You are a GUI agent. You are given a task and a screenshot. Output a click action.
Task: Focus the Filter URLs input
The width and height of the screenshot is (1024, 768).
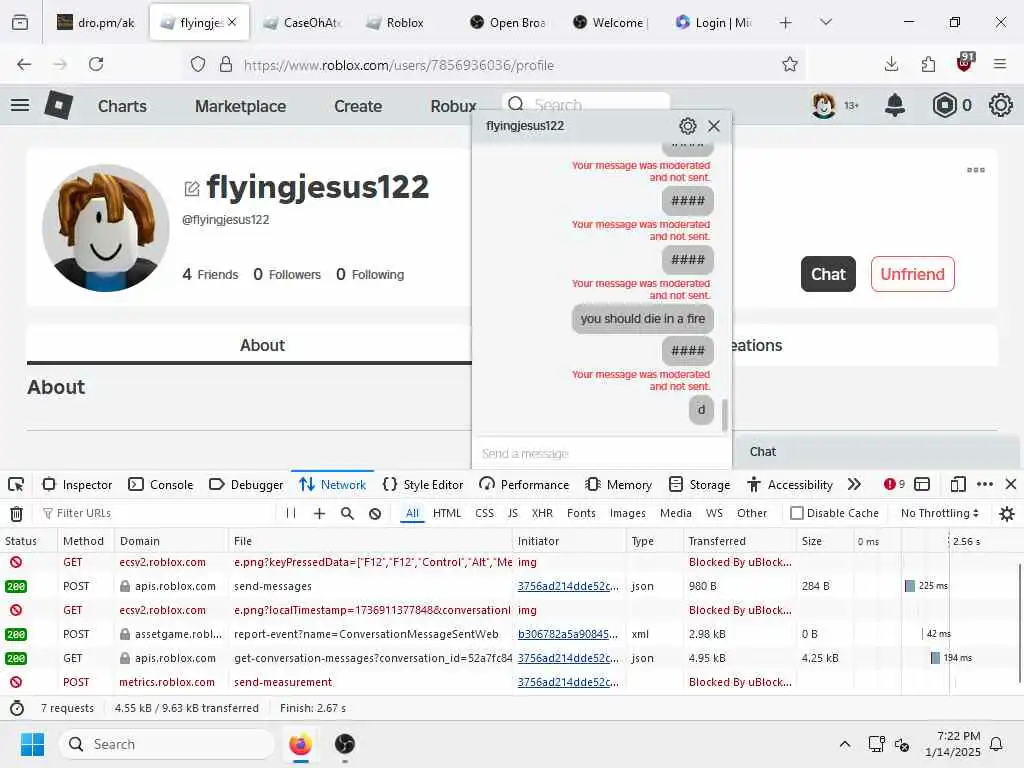tap(157, 513)
